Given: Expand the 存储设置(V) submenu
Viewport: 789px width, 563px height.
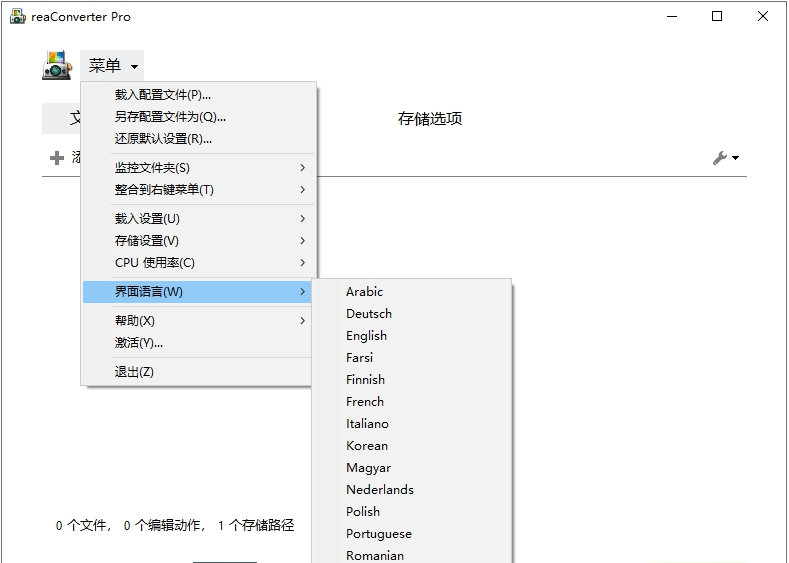Looking at the screenshot, I should click(198, 241).
